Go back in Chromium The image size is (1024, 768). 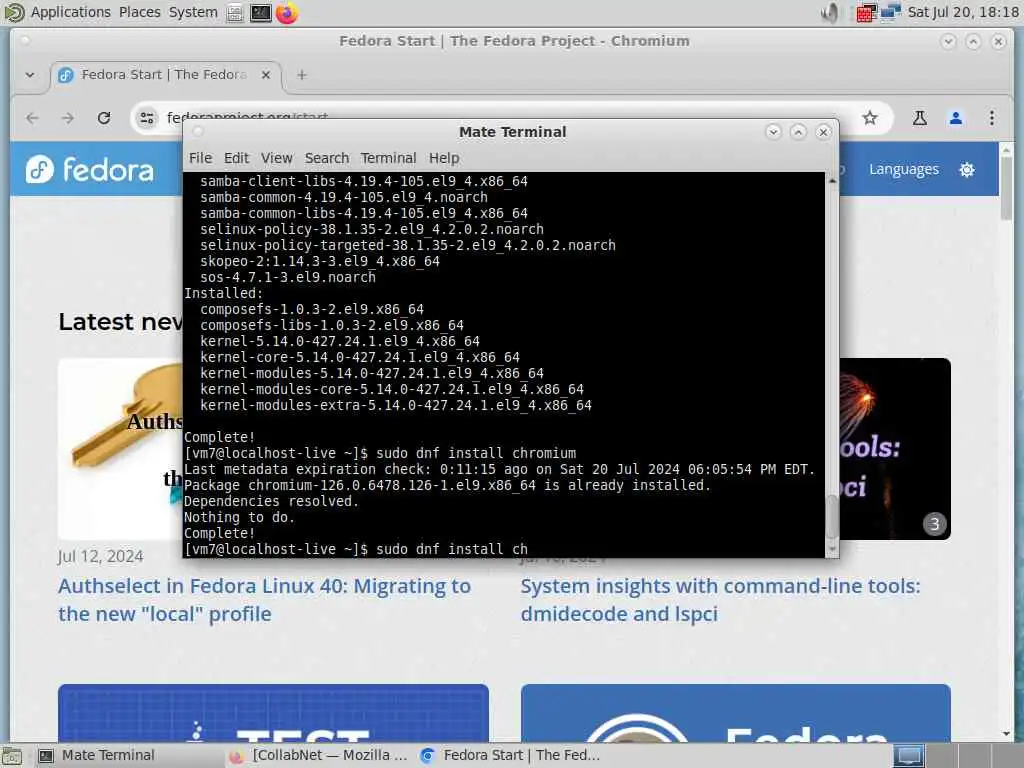point(32,118)
